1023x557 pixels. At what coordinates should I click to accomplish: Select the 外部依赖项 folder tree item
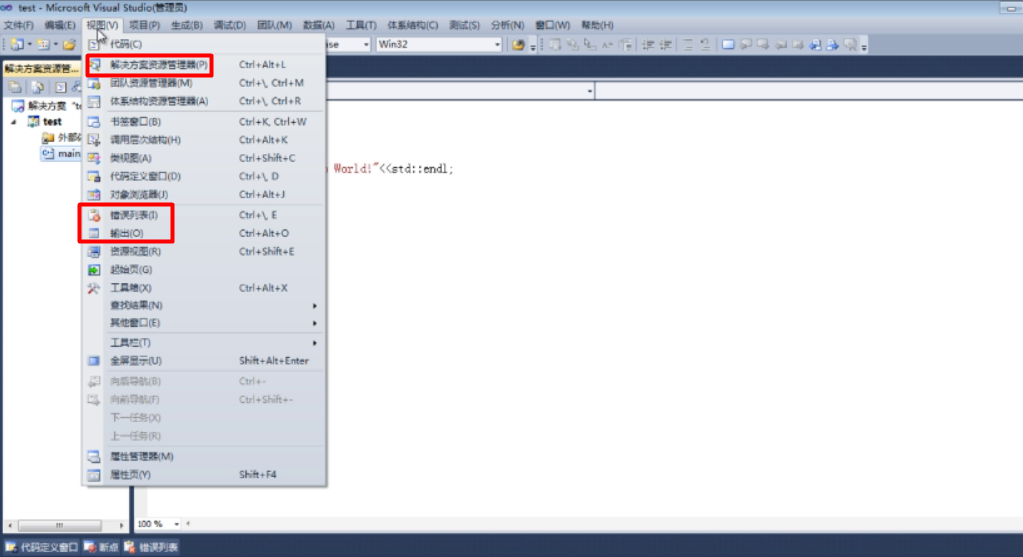(x=62, y=138)
